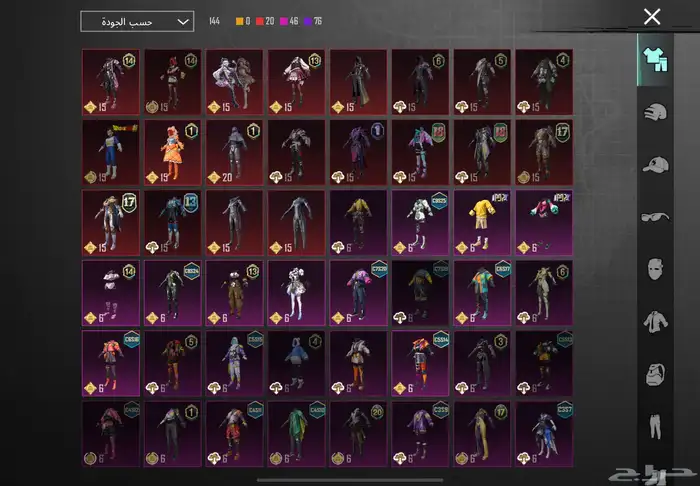Select the outfits category icon
Viewport: 700px width, 486px height.
(x=655, y=59)
